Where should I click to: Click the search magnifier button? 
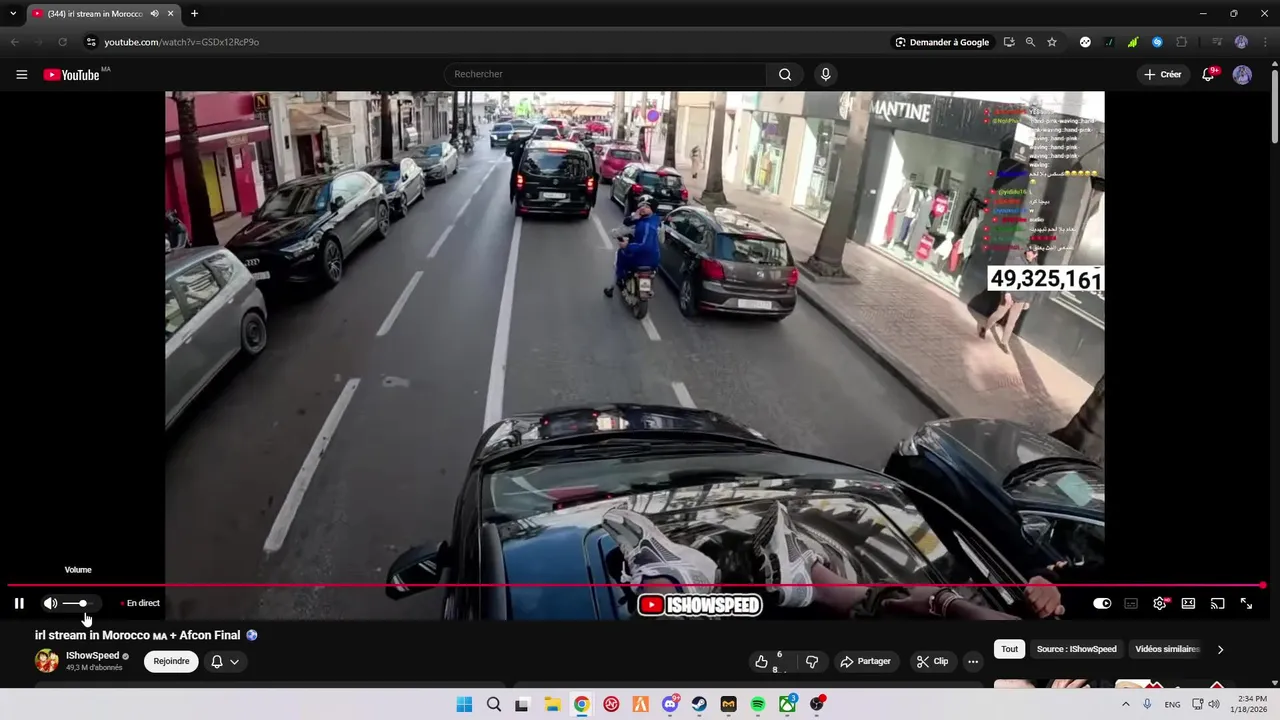pos(785,74)
